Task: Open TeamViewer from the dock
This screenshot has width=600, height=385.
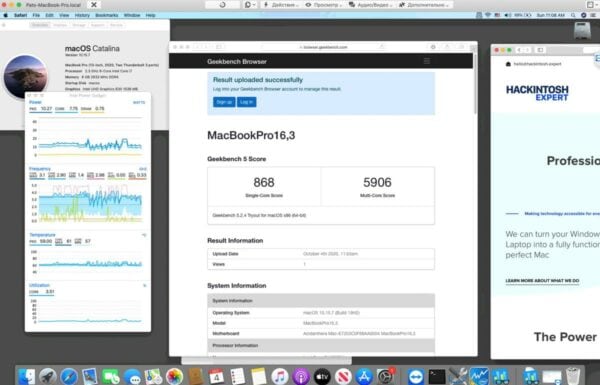Action: [416, 377]
